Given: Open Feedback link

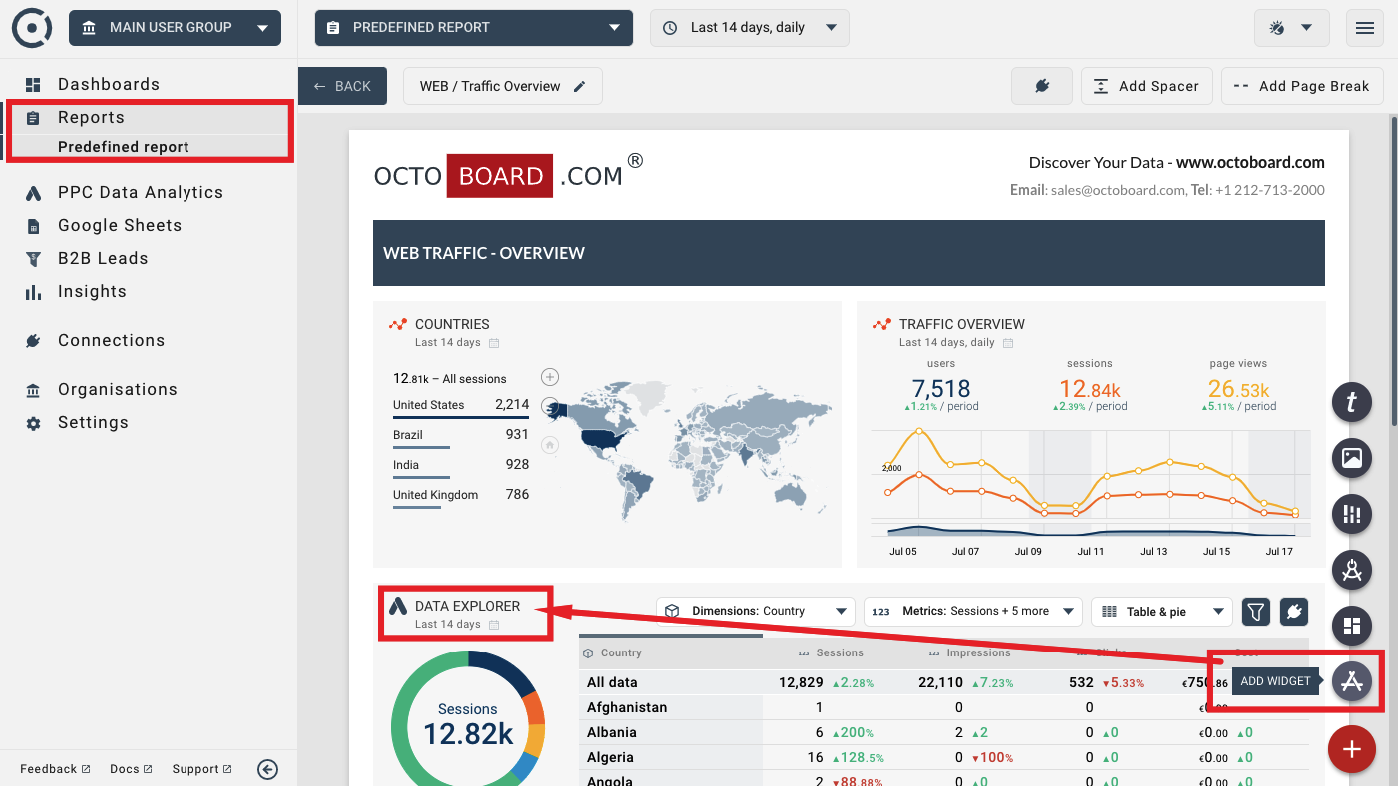Looking at the screenshot, I should (55, 769).
